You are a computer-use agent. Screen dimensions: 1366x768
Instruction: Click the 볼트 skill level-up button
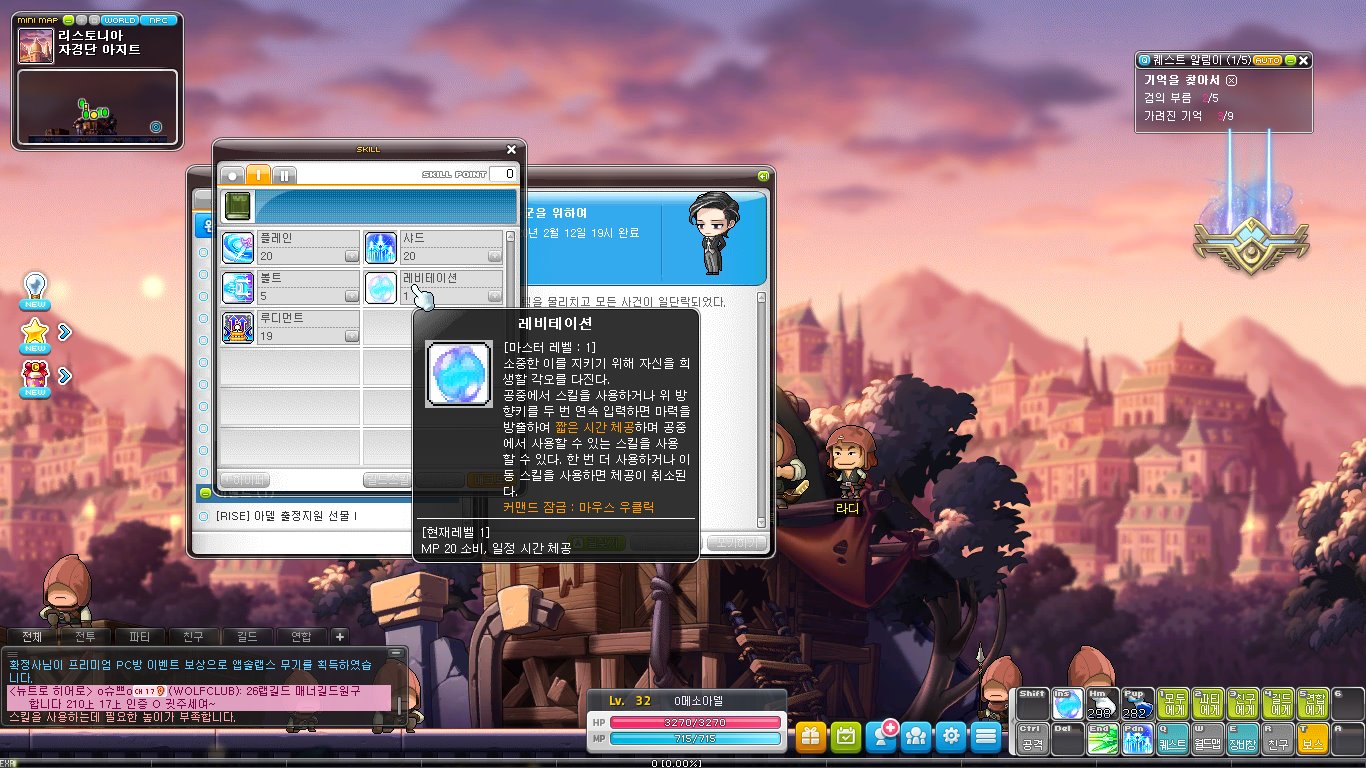click(351, 296)
